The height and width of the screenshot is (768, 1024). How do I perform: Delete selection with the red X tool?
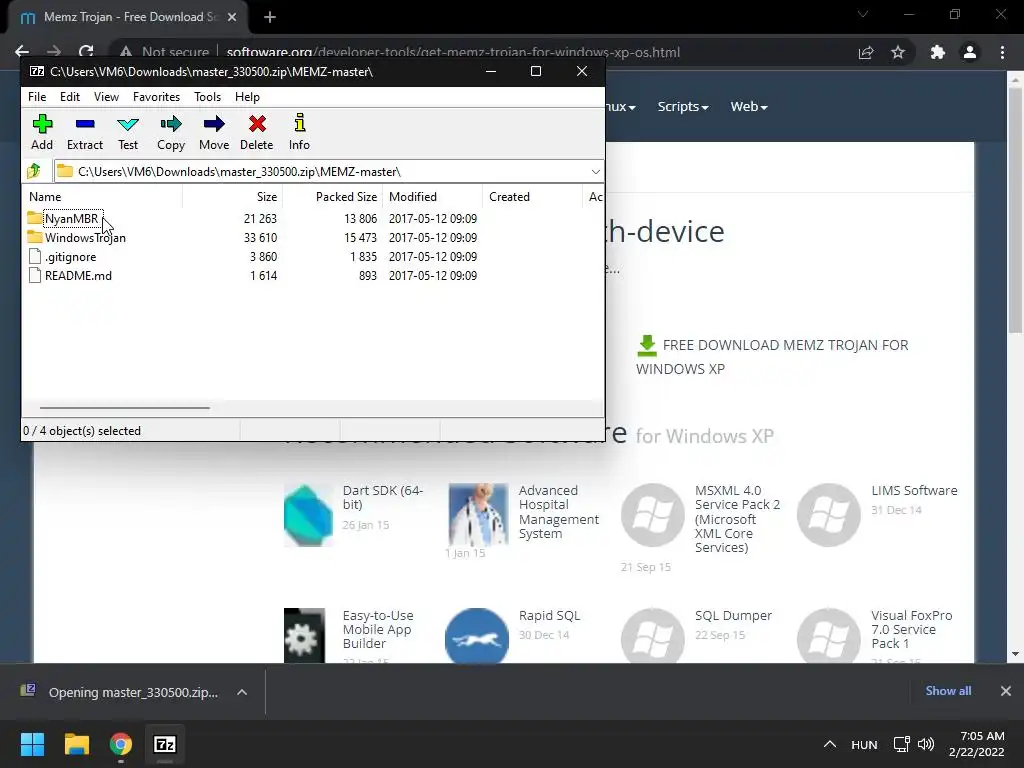pos(257,132)
